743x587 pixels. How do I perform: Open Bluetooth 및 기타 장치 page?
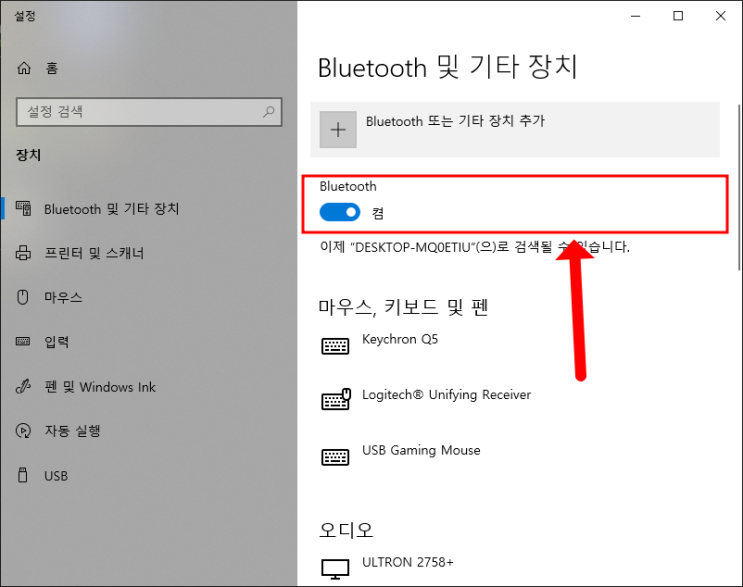point(149,208)
